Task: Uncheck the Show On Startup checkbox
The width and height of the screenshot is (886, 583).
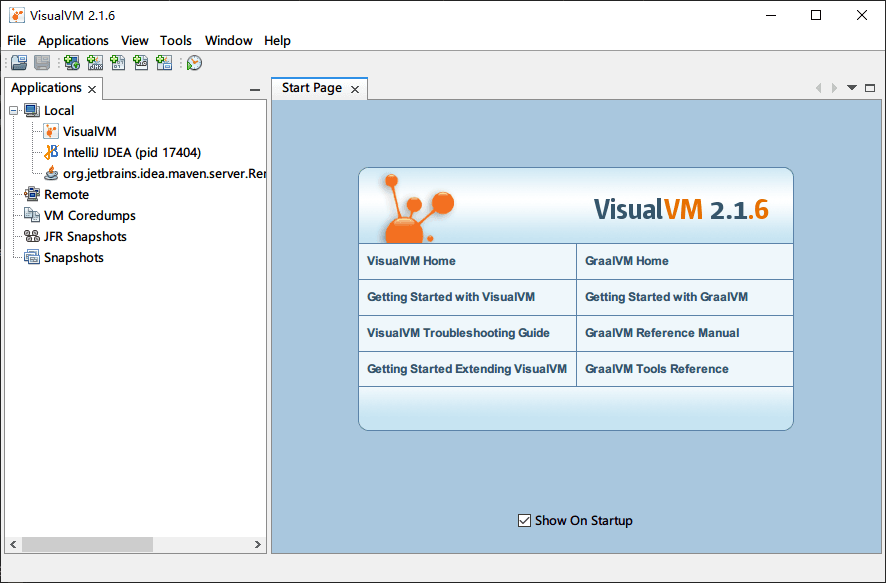Action: (524, 520)
